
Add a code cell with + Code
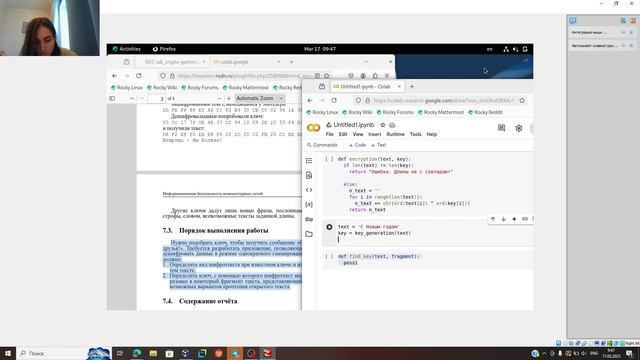point(358,145)
